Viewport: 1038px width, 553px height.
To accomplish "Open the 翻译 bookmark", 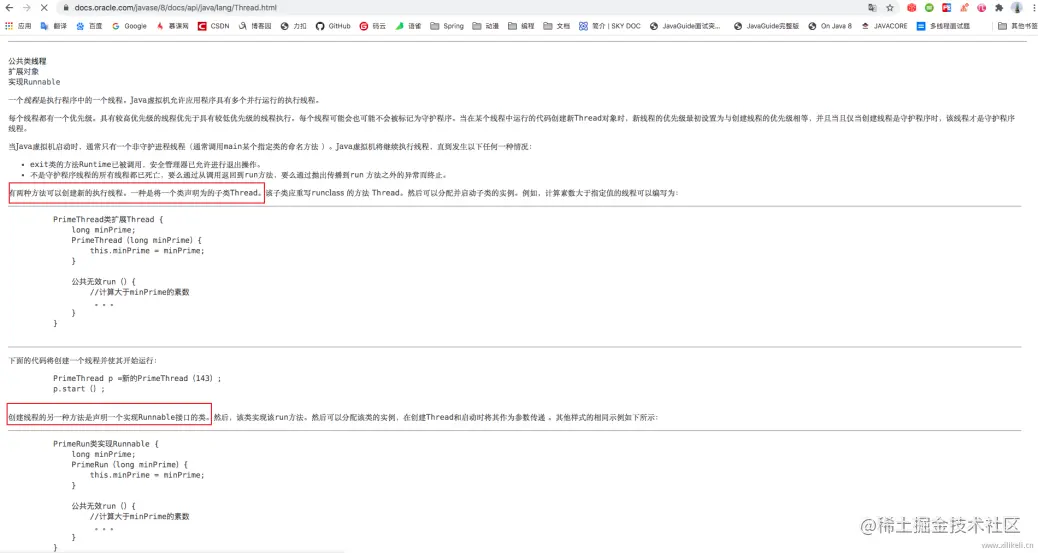I will 54,26.
